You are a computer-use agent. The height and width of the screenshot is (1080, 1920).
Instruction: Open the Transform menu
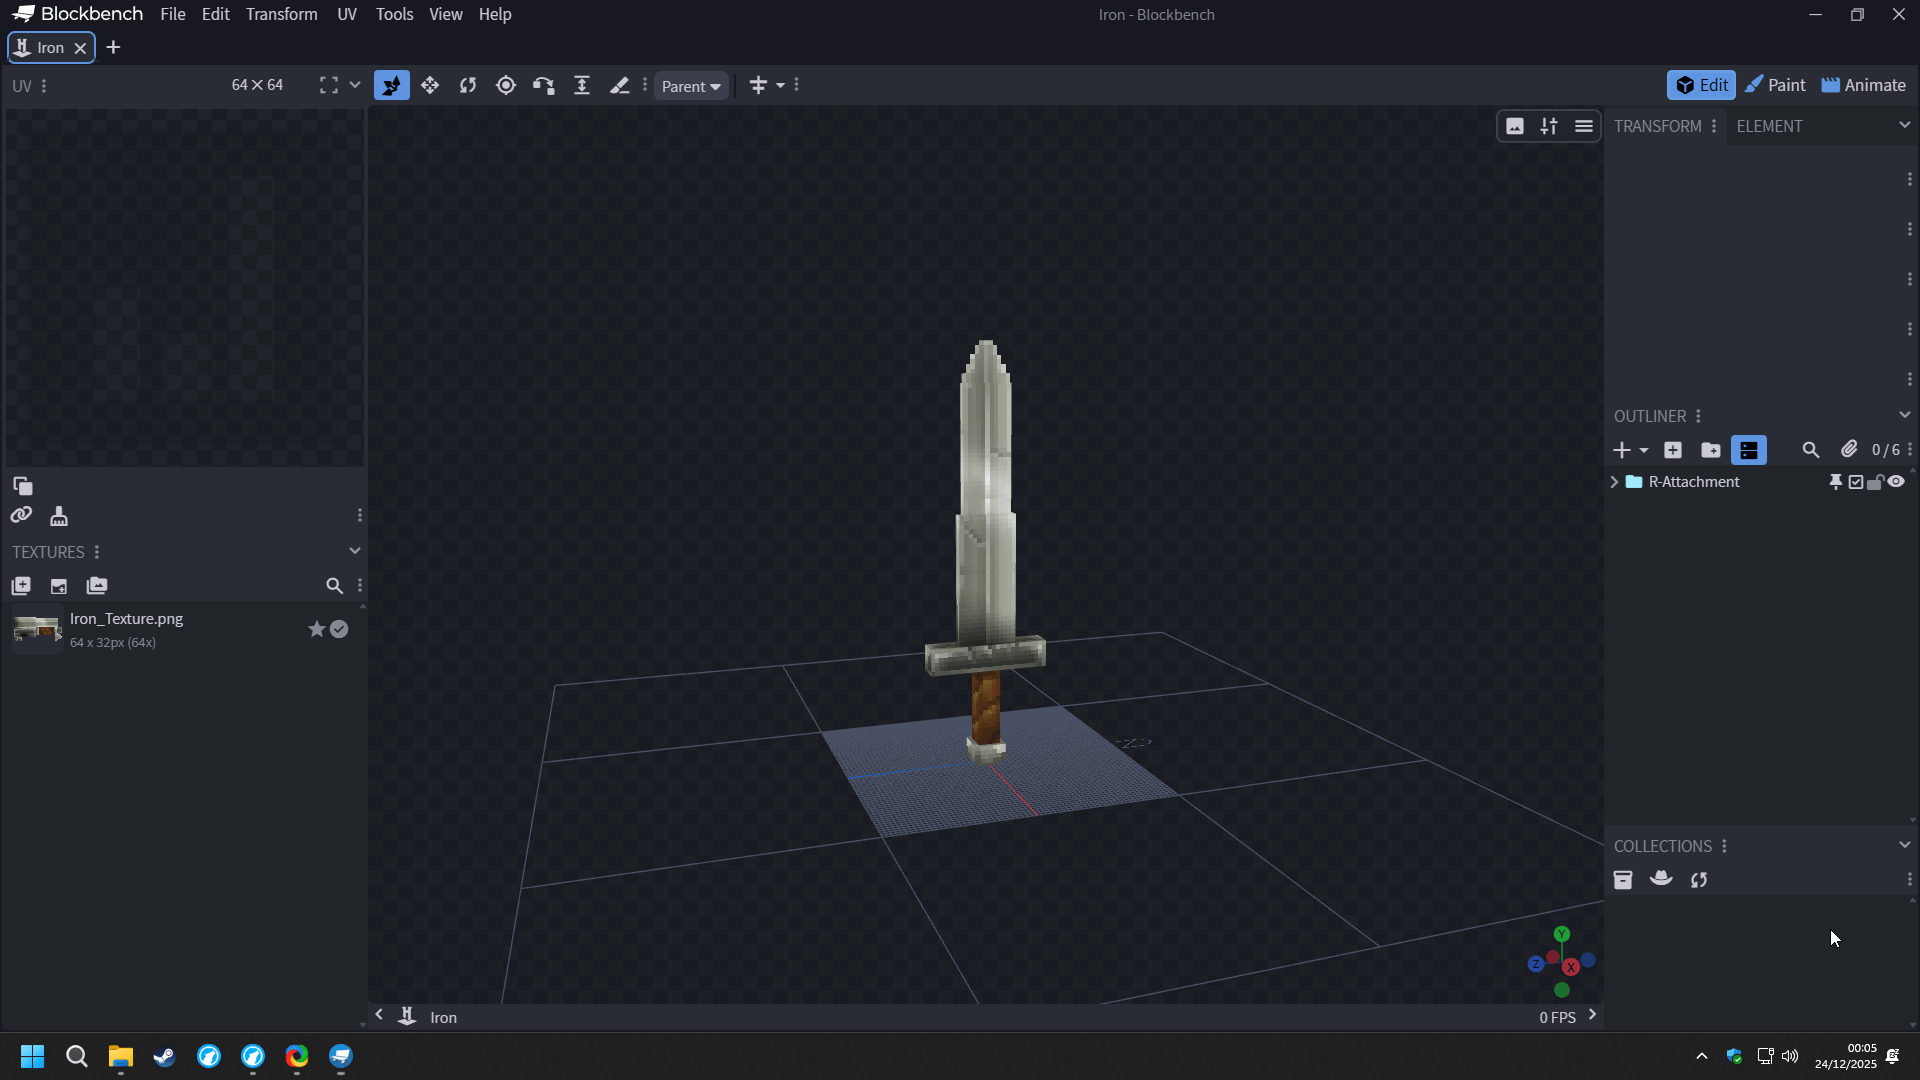pyautogui.click(x=281, y=14)
